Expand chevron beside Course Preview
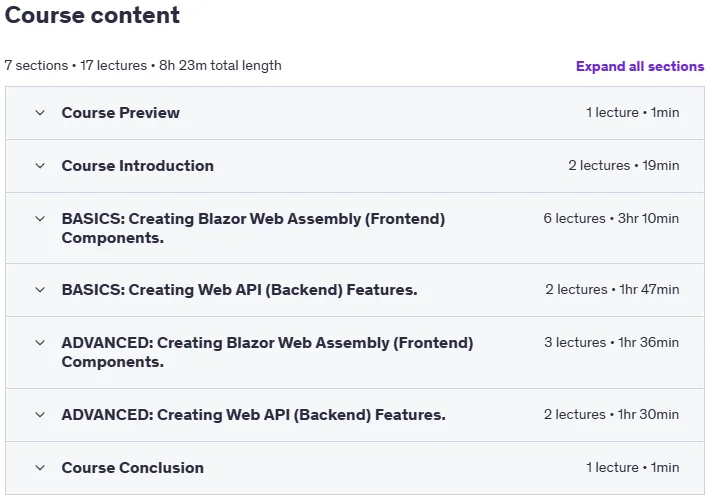 tap(40, 113)
